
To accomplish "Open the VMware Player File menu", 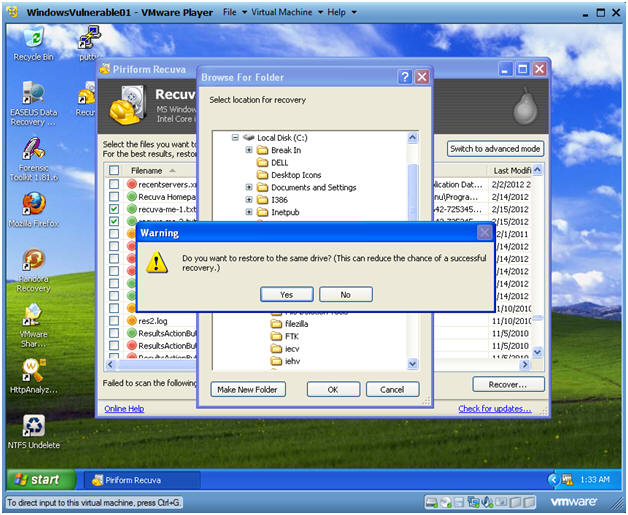I will click(235, 12).
